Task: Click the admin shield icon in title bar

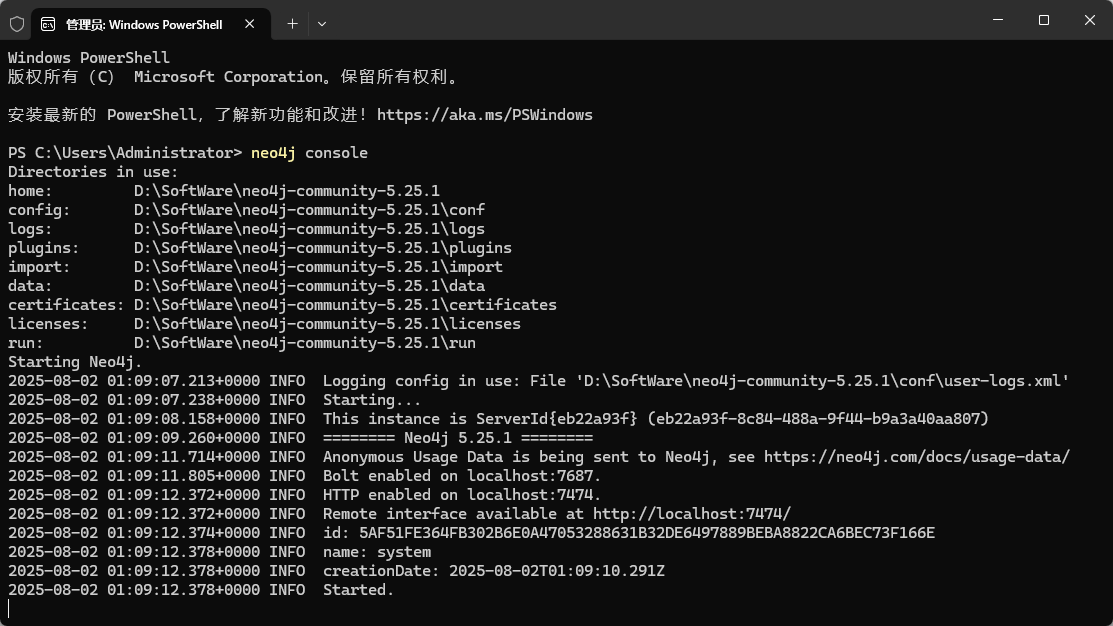Action: pos(17,24)
